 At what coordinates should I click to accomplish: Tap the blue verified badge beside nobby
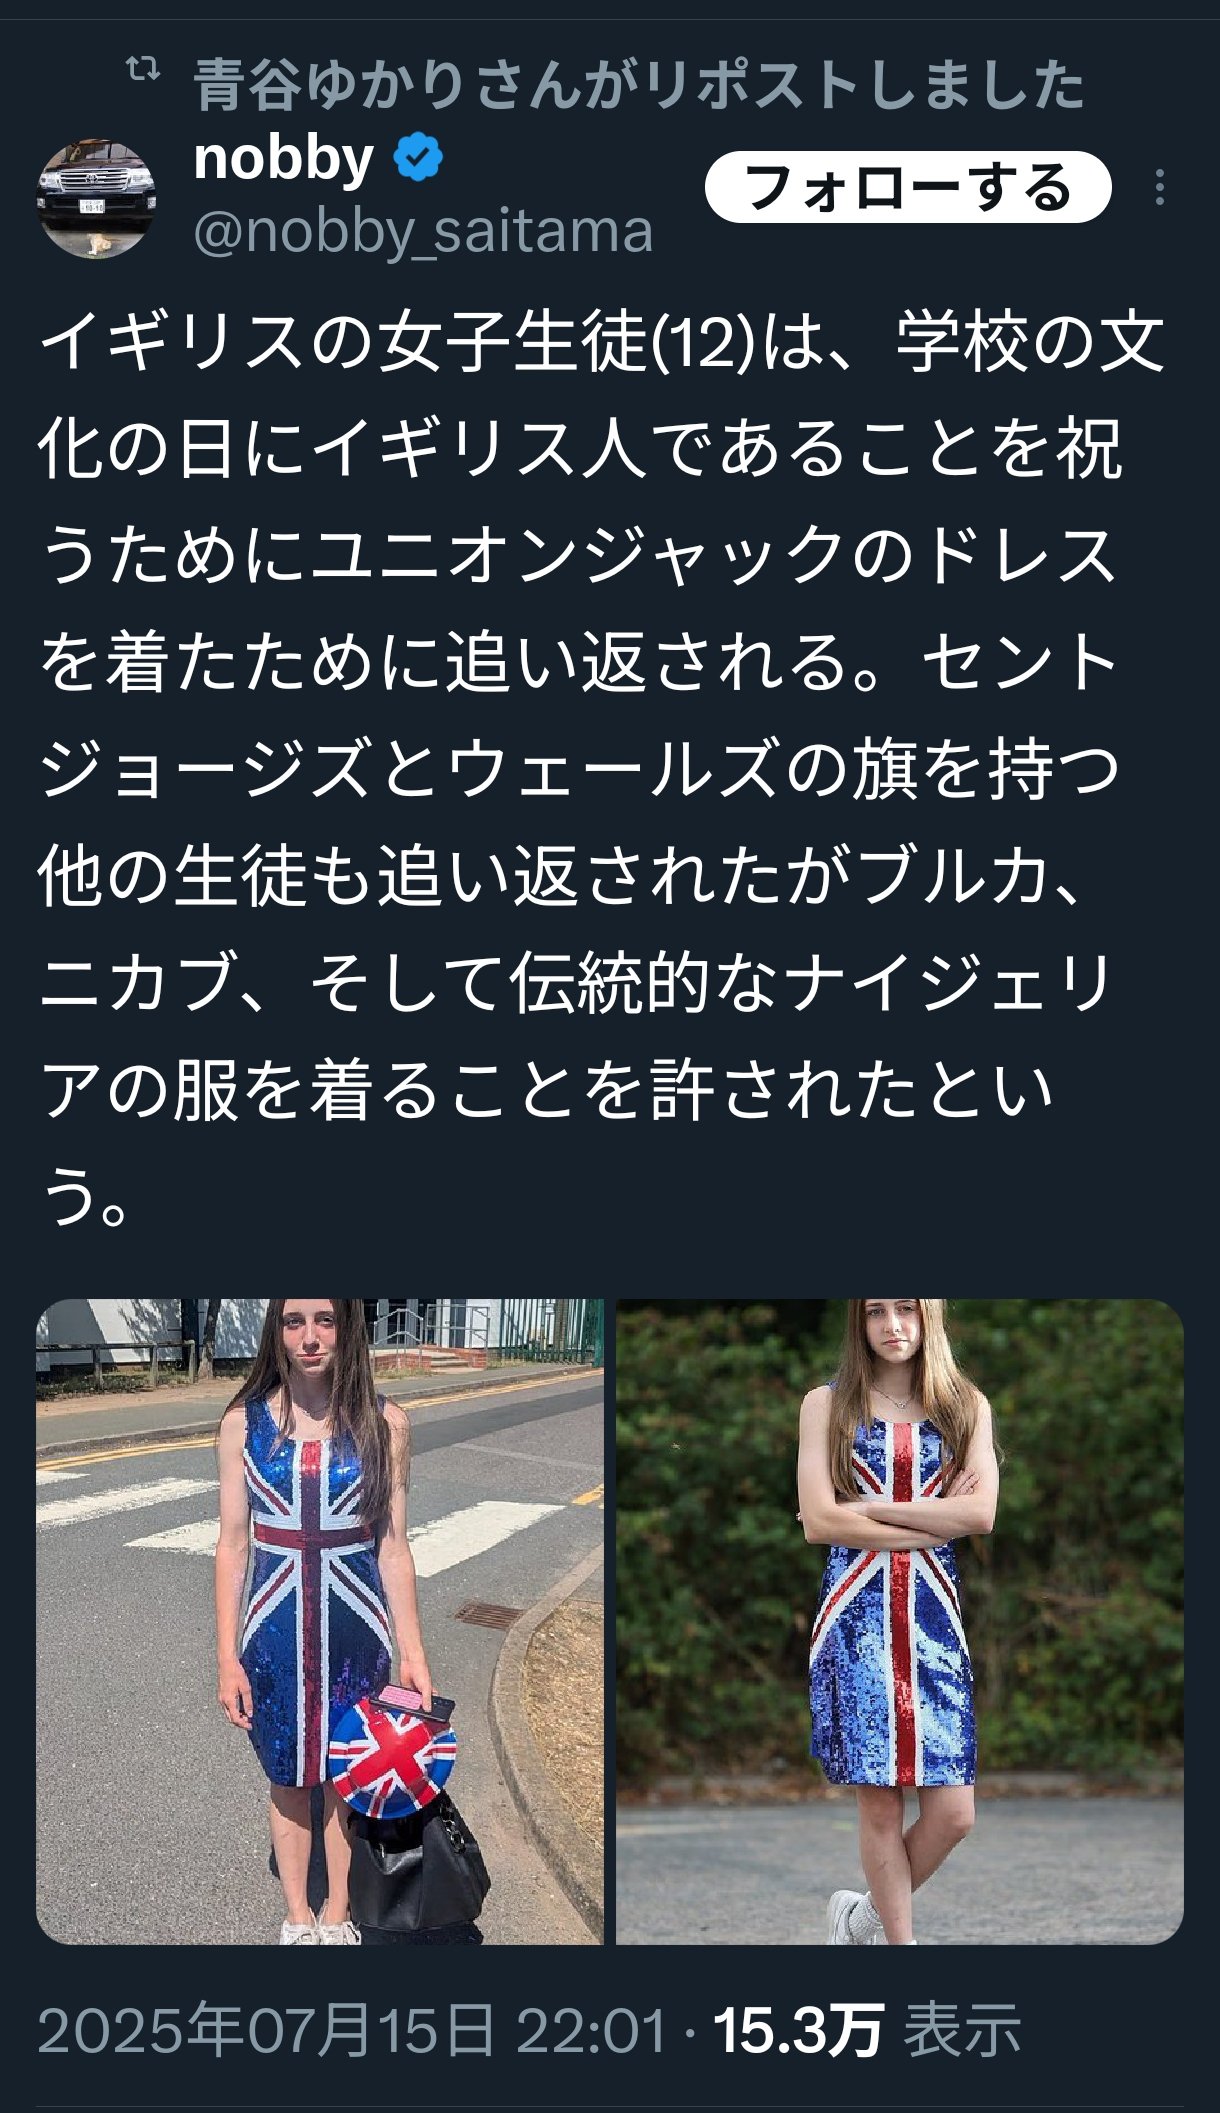pyautogui.click(x=418, y=158)
